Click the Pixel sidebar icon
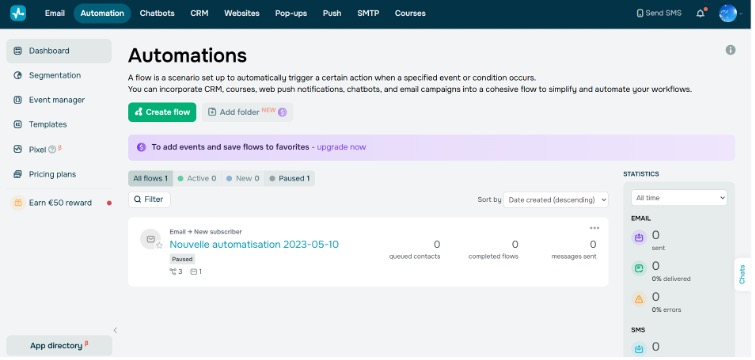Viewport: 755px width, 360px height. pos(18,149)
